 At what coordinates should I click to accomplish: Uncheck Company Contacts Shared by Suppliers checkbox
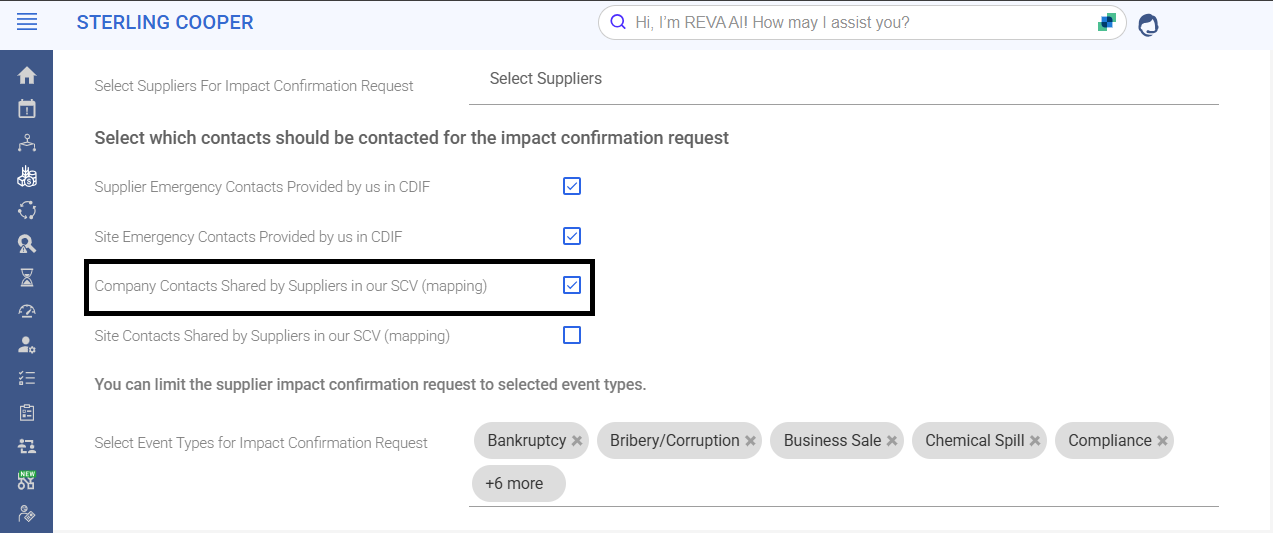[x=572, y=285]
